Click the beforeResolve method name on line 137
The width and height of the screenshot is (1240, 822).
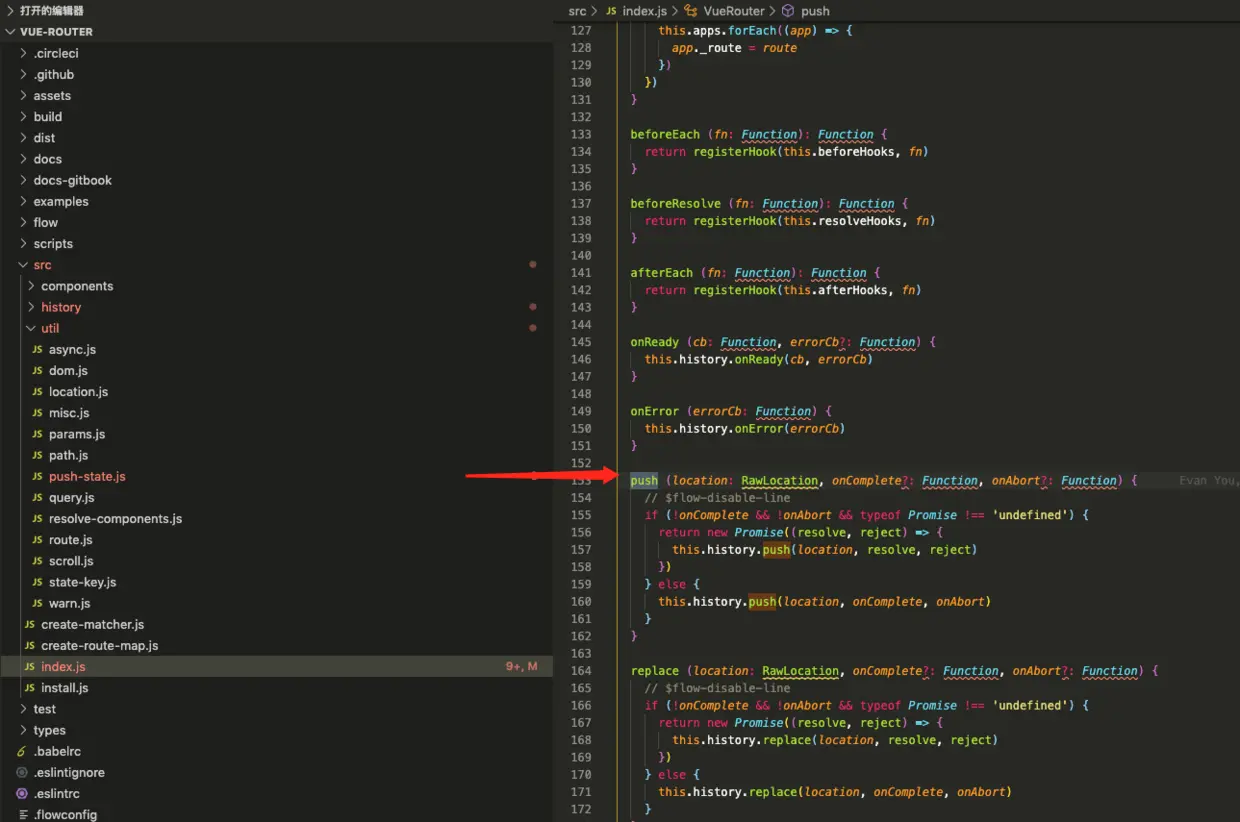click(x=675, y=204)
